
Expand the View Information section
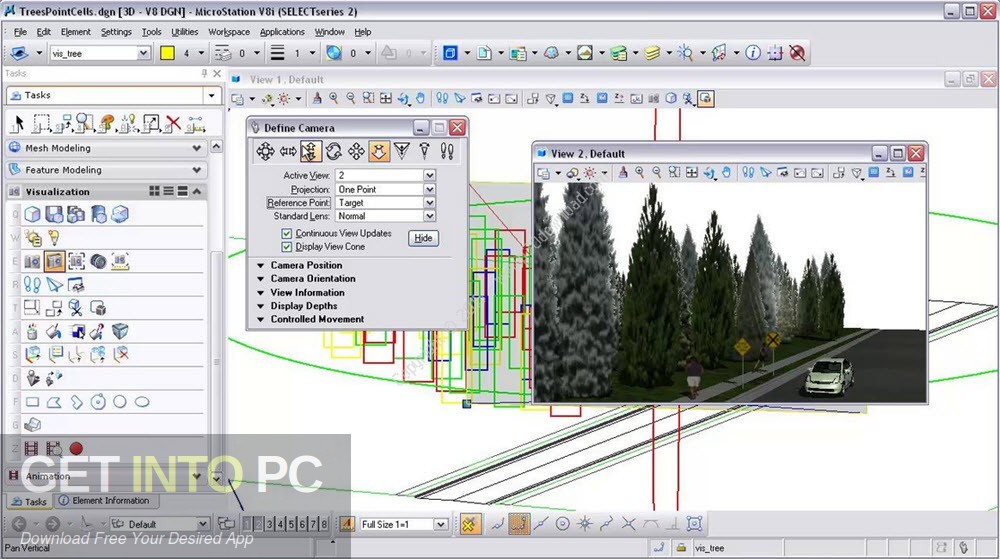click(260, 293)
